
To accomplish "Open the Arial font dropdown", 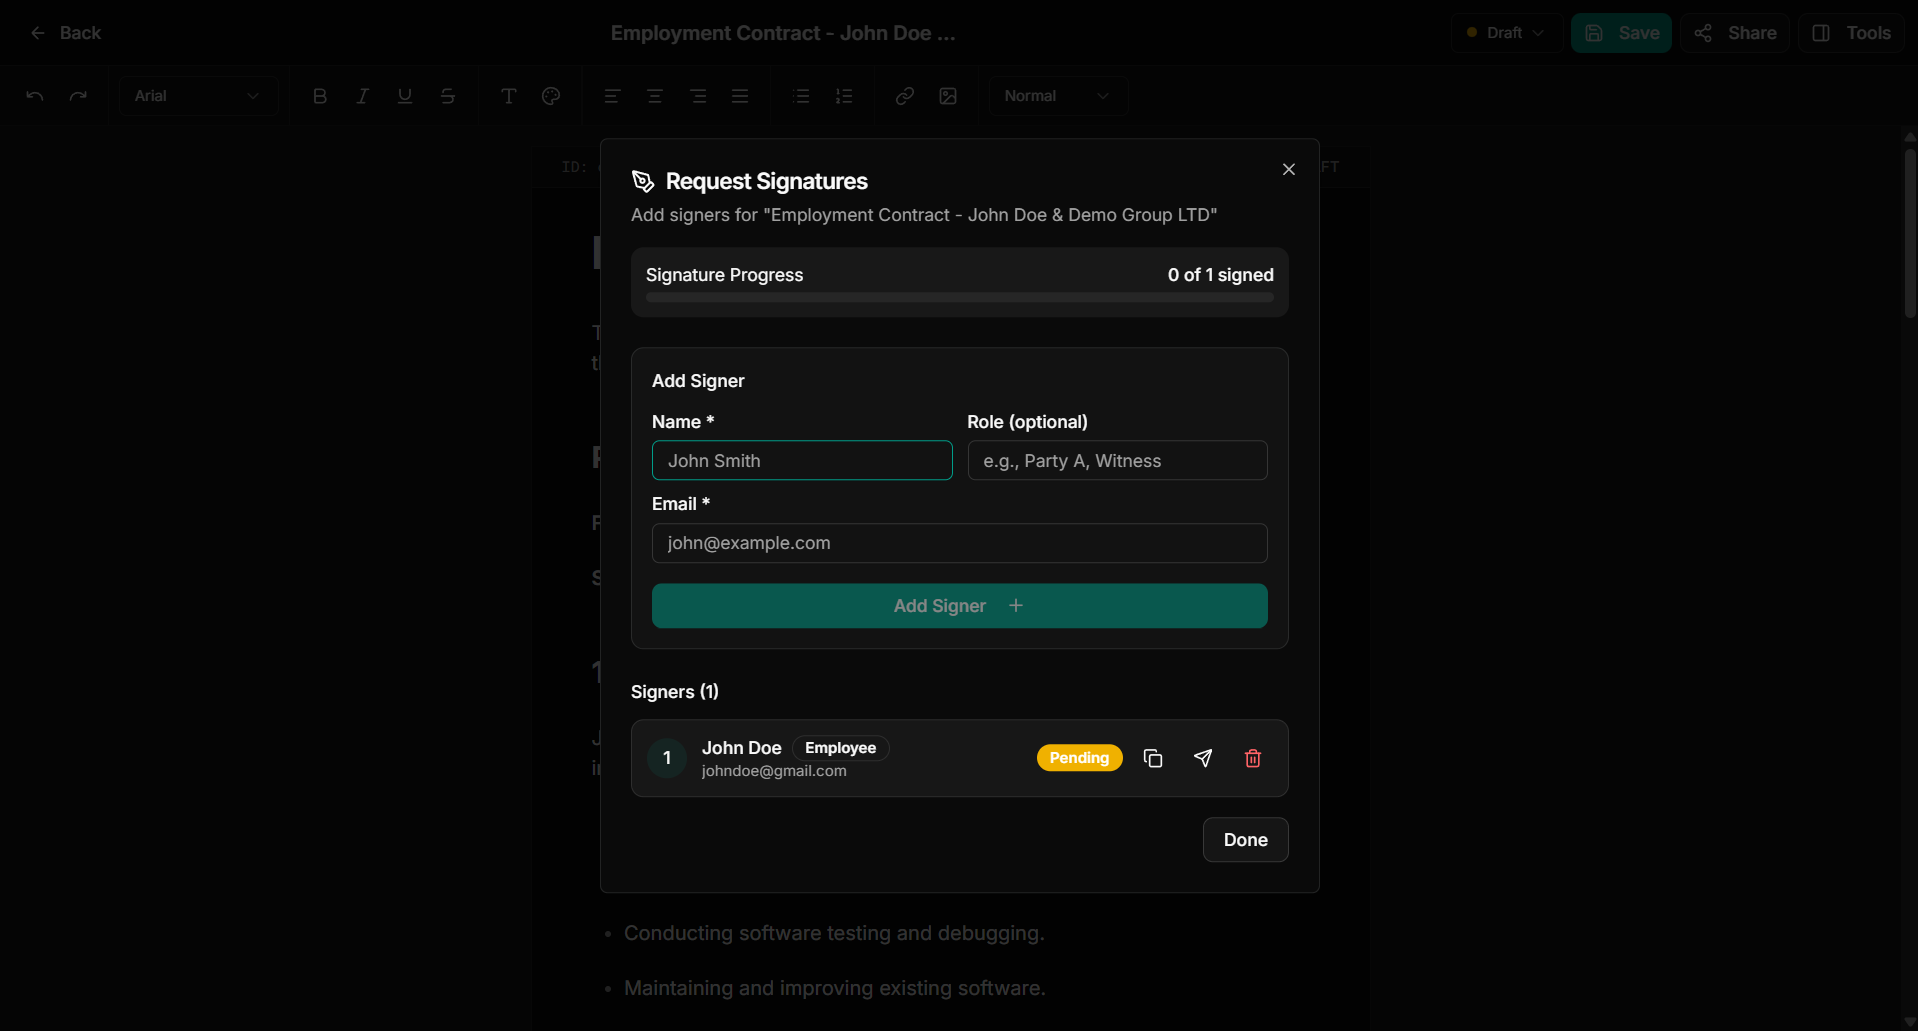I will pos(197,96).
